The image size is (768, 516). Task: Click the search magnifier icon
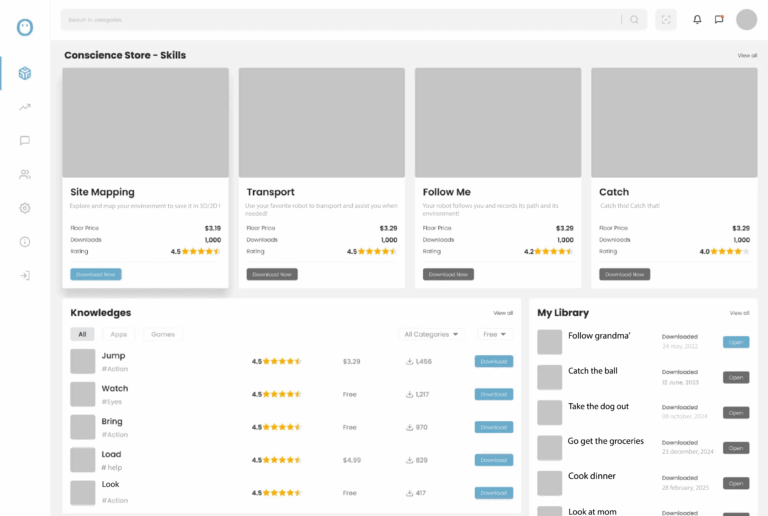pyautogui.click(x=634, y=19)
